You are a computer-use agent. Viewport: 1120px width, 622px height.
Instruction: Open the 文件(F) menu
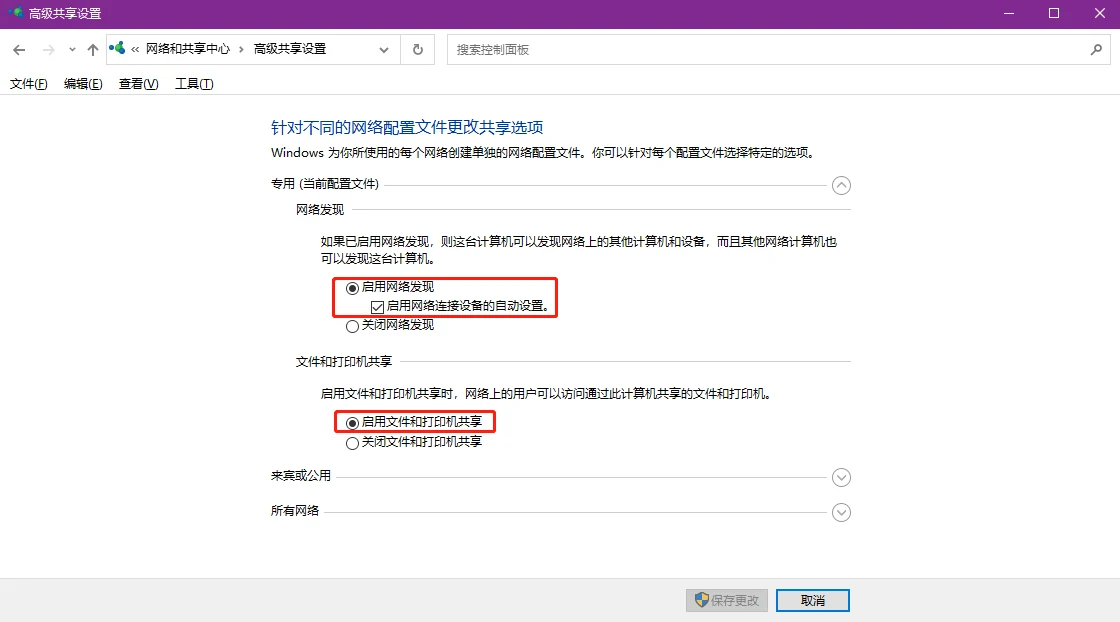point(28,84)
